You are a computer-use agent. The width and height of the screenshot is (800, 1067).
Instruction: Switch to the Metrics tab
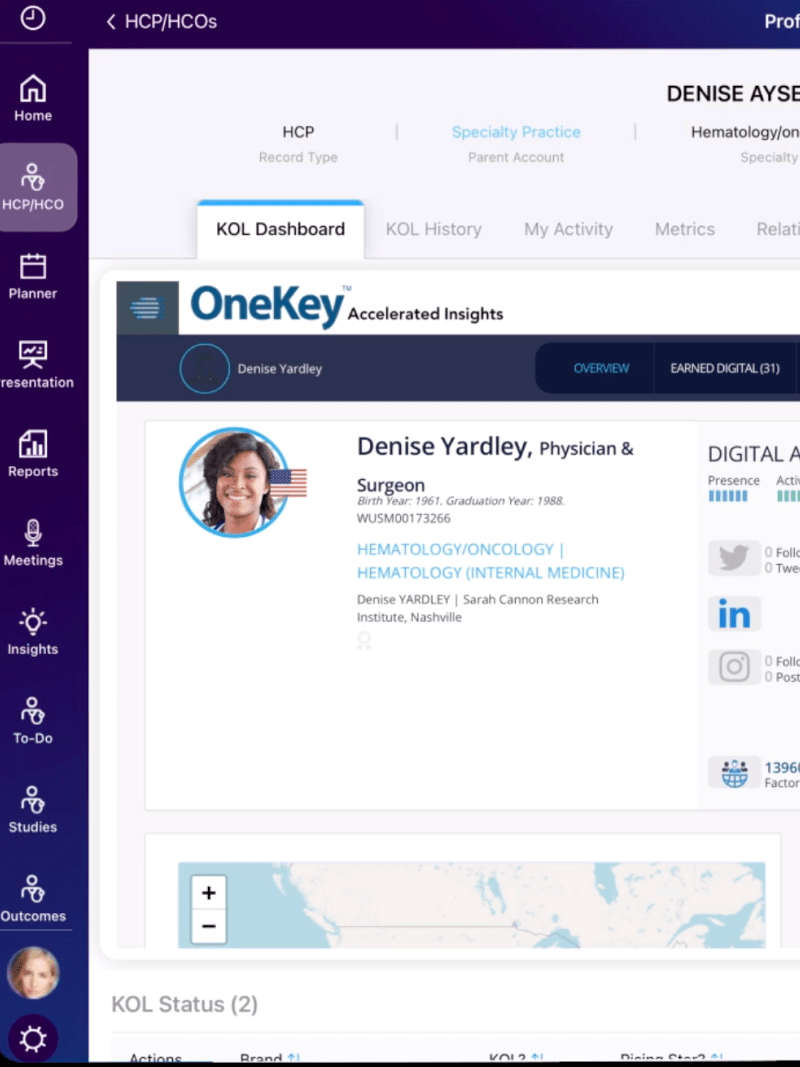(684, 229)
